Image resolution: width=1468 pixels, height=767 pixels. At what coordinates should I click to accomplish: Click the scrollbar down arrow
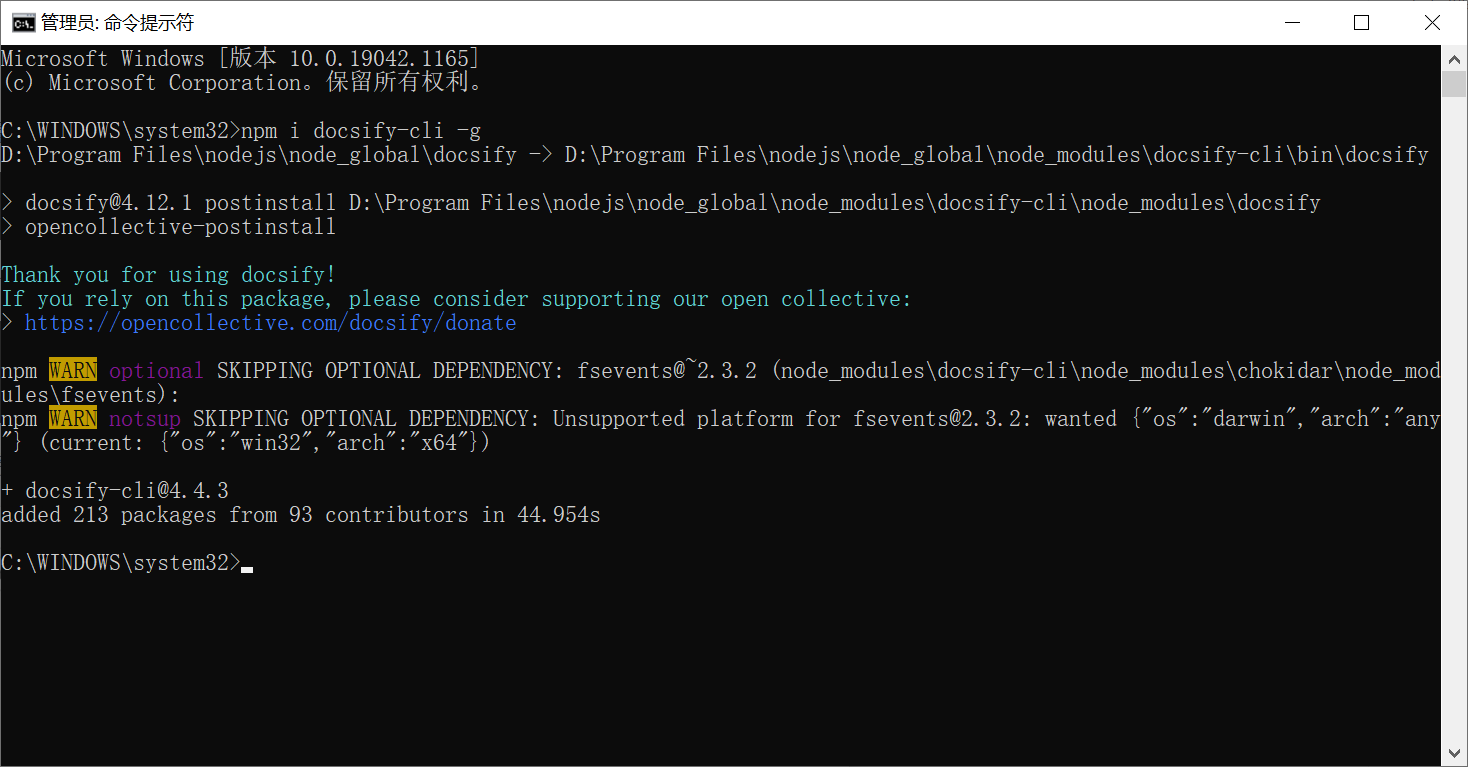1455,753
